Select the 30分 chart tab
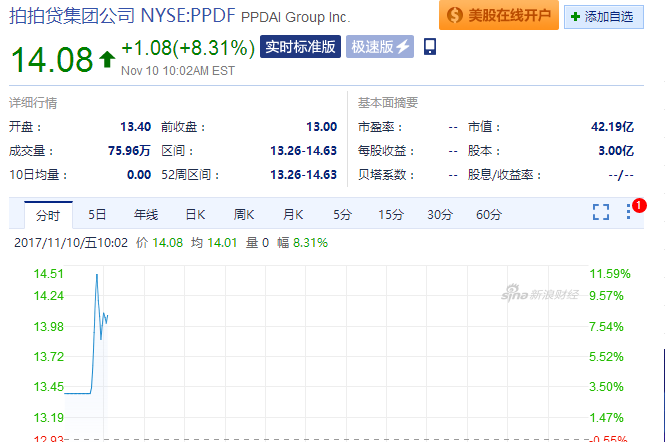The height and width of the screenshot is (442, 665). [x=440, y=215]
